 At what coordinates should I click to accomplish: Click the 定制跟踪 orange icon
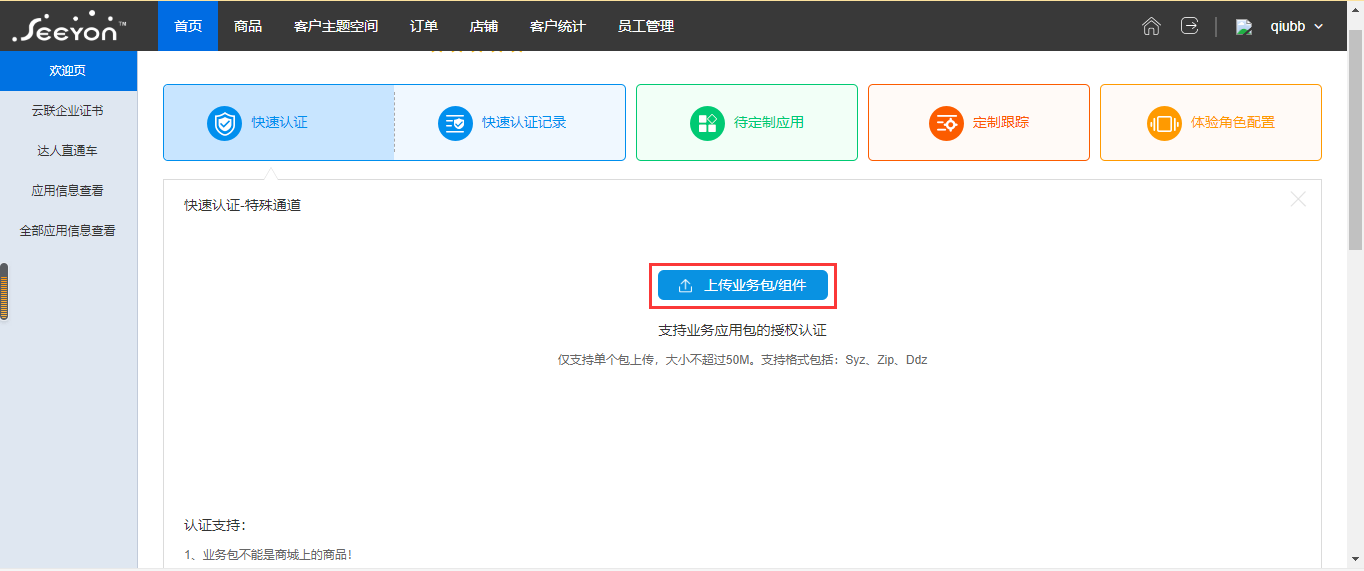click(945, 123)
